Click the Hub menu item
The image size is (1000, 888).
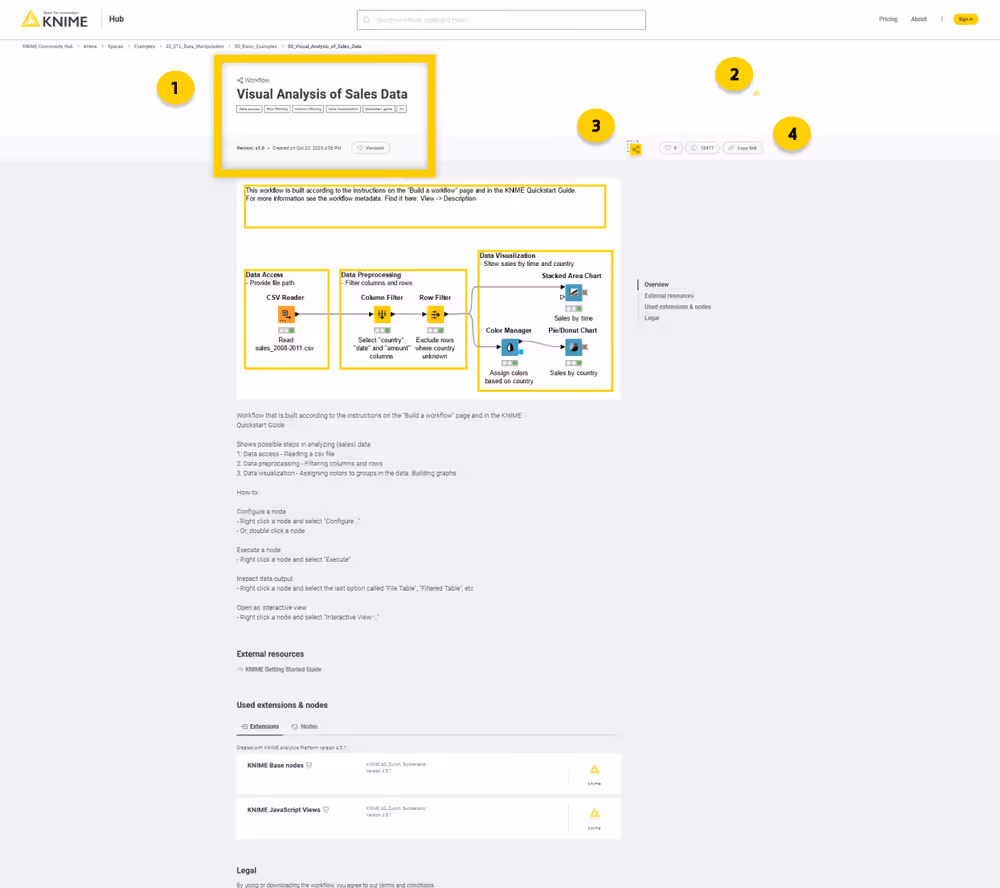coord(116,18)
